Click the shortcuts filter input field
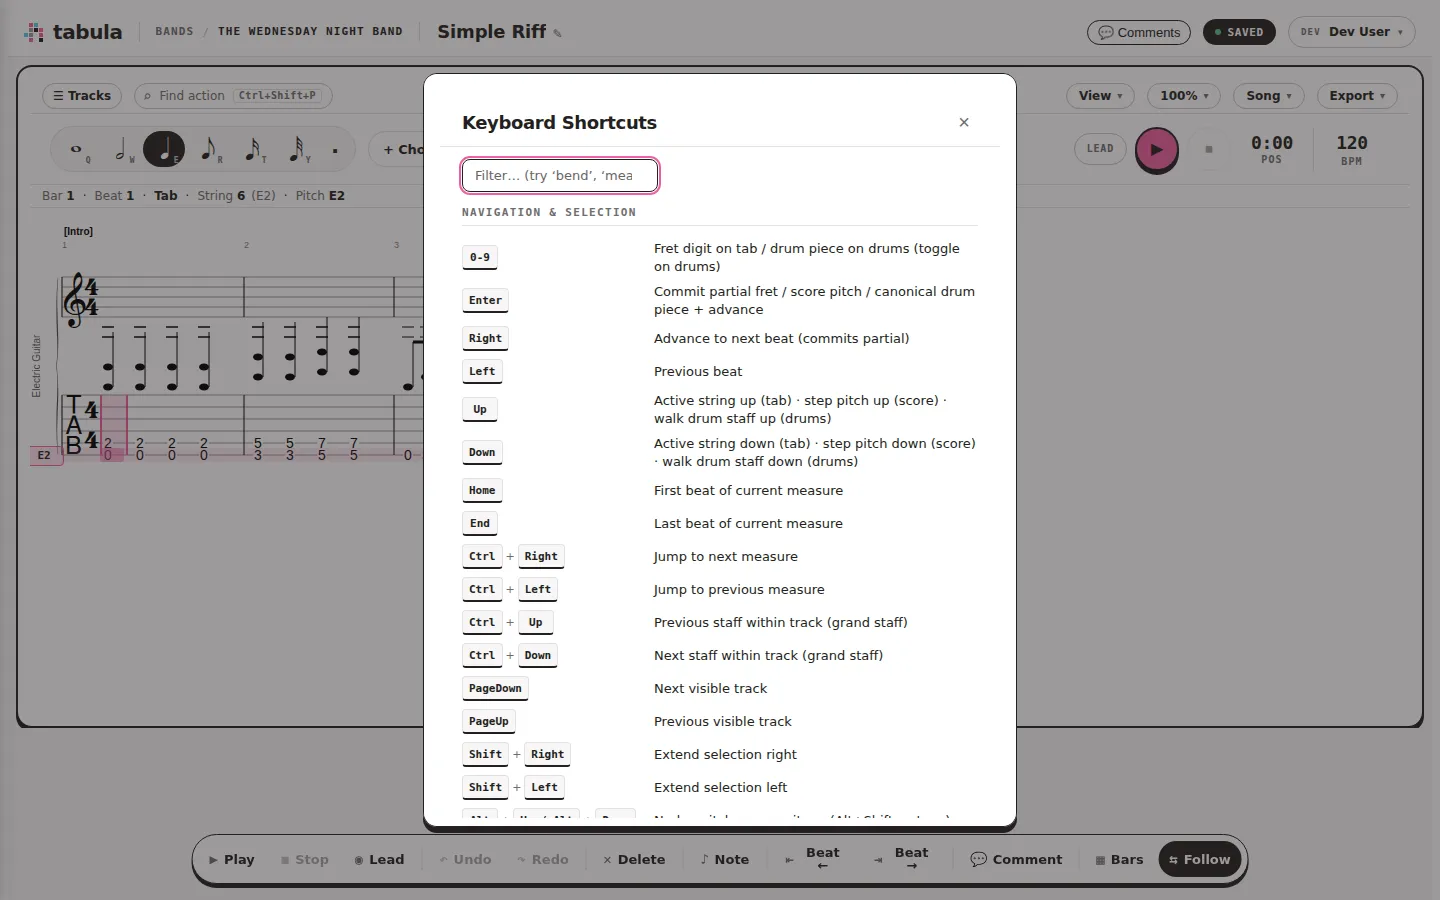Viewport: 1440px width, 900px height. pyautogui.click(x=560, y=175)
